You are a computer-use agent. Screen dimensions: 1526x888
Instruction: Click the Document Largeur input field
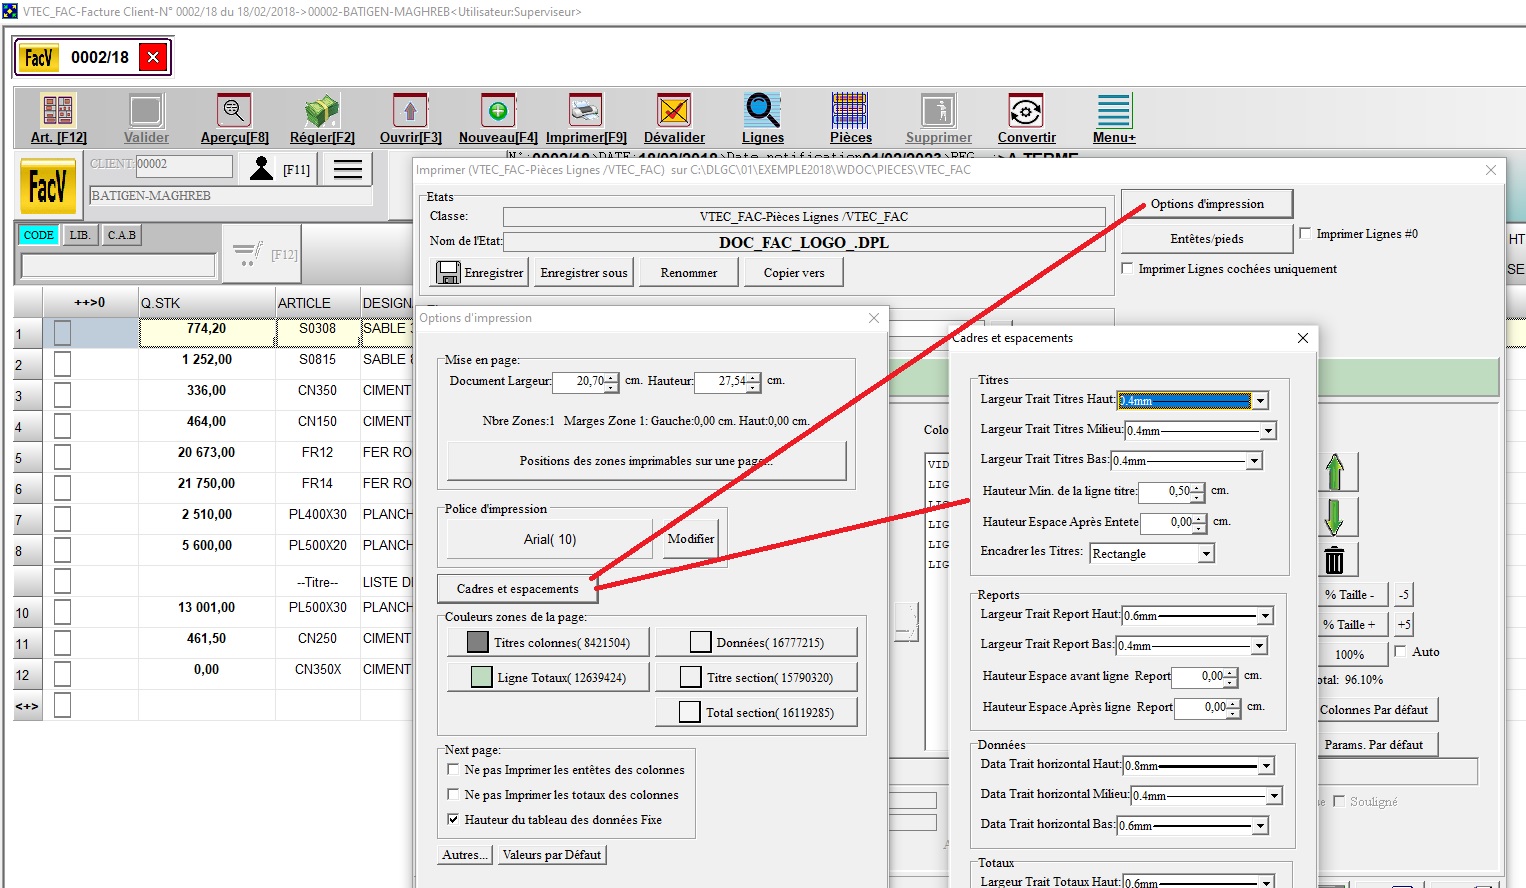click(x=579, y=381)
